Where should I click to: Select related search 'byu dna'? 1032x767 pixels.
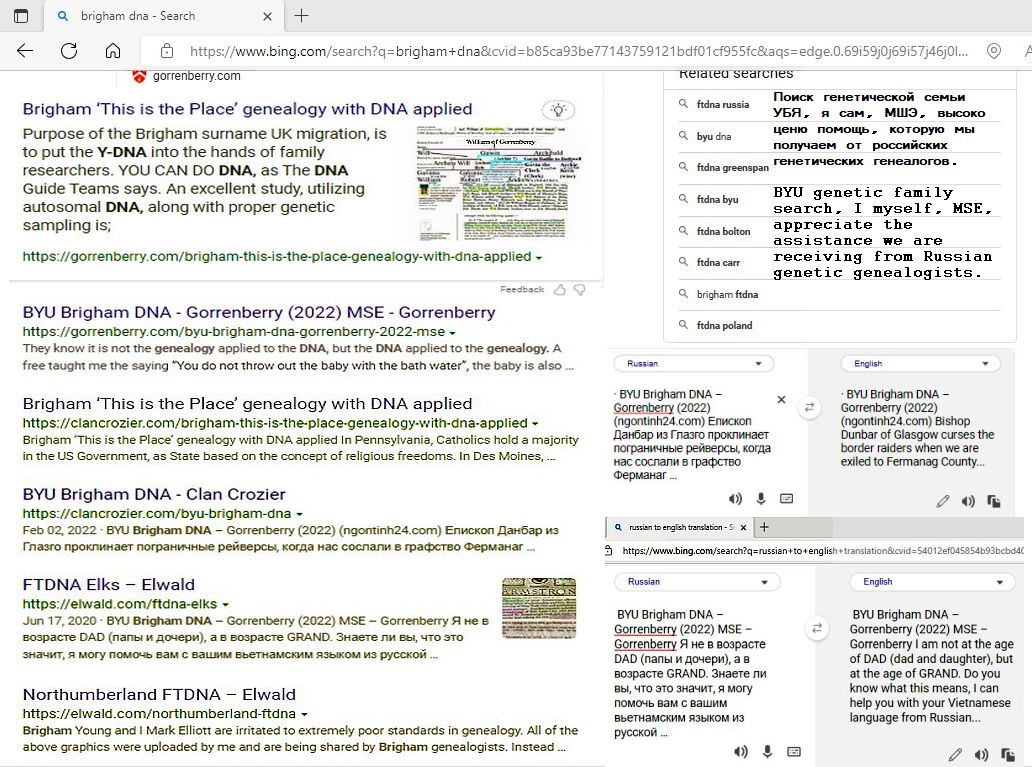[714, 136]
